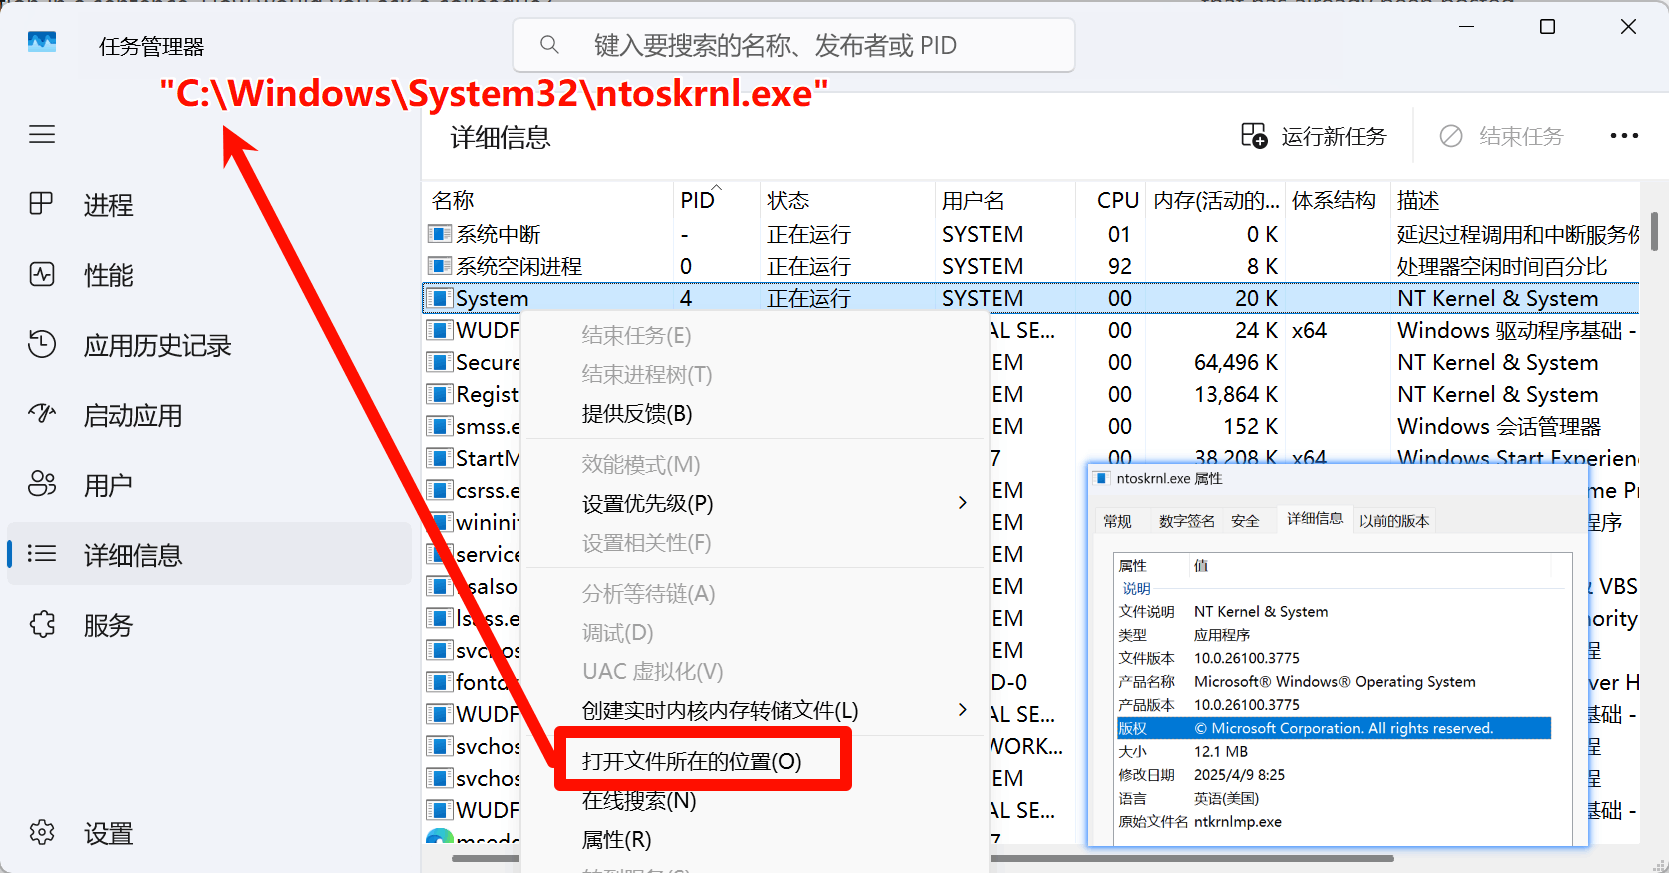Image resolution: width=1669 pixels, height=873 pixels.
Task: Sort by PID column header
Action: tap(716, 200)
